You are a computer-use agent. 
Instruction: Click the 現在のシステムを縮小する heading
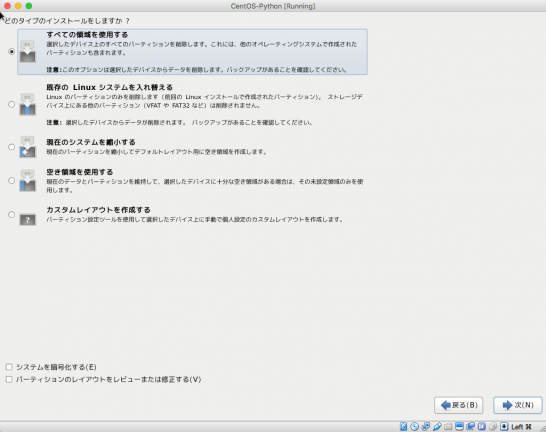(91, 142)
